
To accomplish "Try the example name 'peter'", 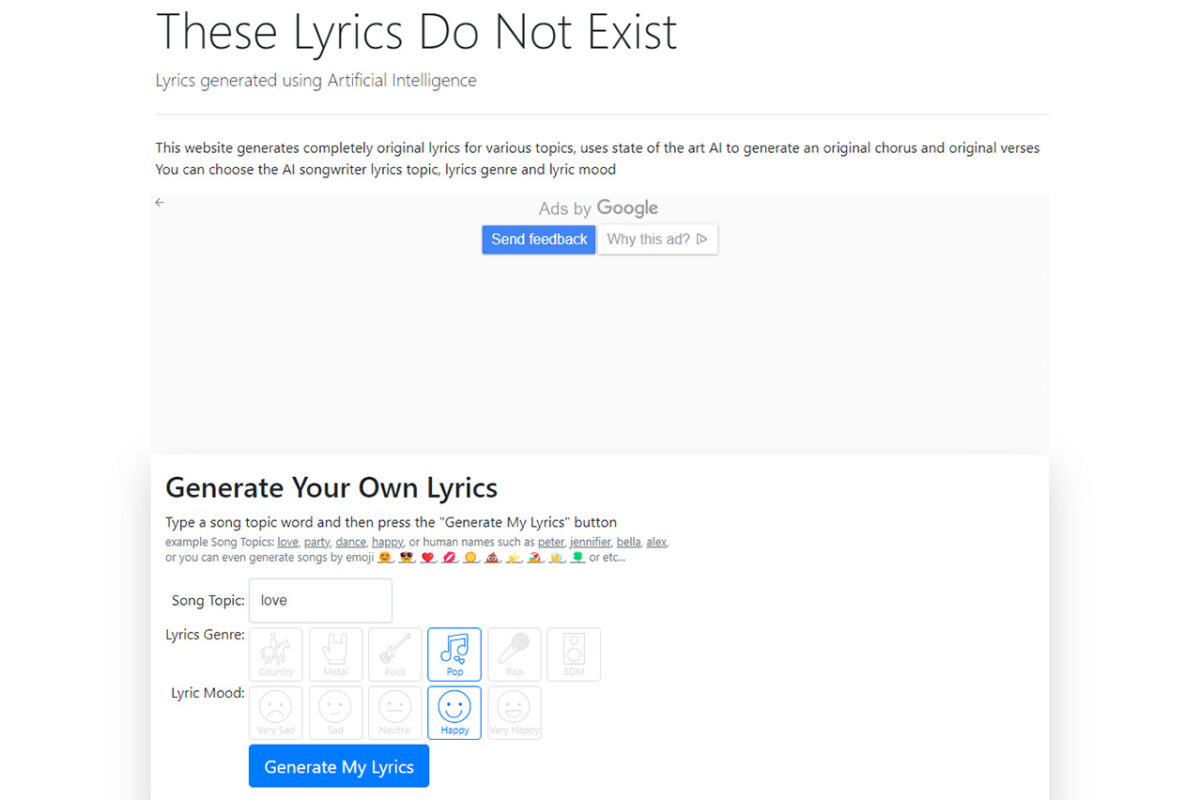I will [x=551, y=542].
